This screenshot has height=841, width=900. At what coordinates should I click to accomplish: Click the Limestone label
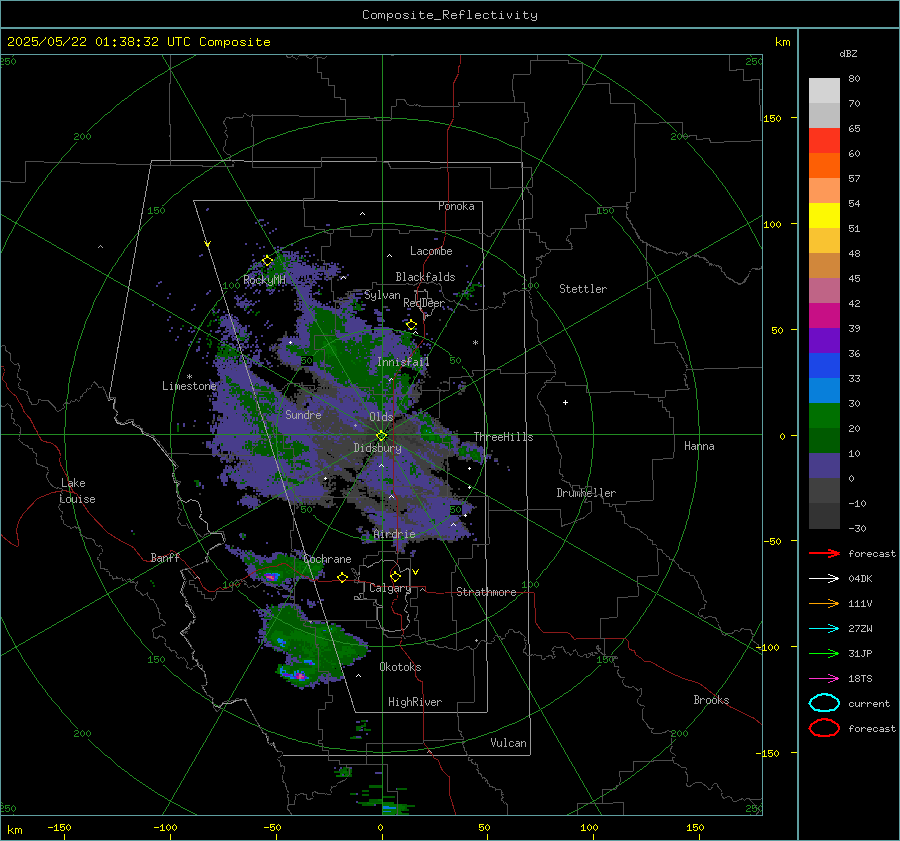(x=189, y=386)
